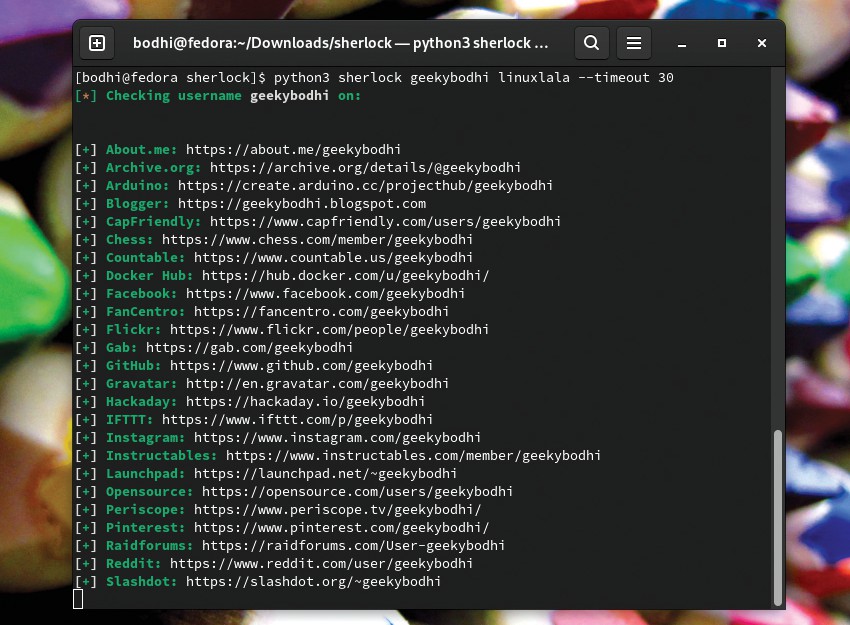Click the 'GitHub:' site label
Screen dimensions: 850x625
tap(133, 365)
